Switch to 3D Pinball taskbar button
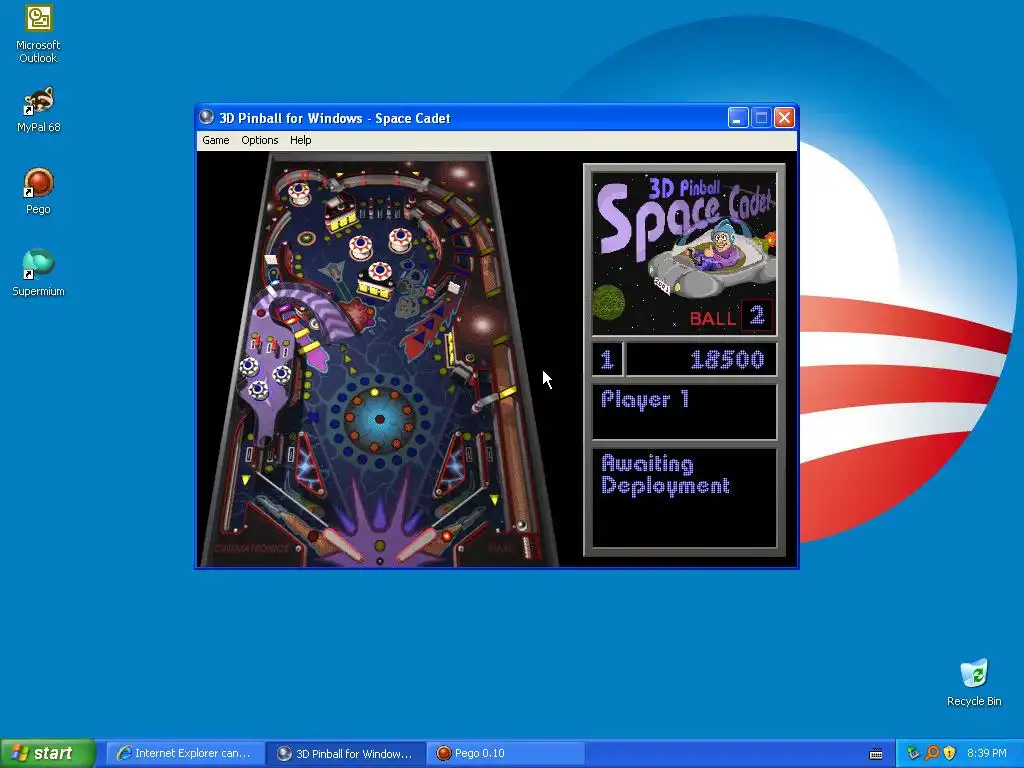The width and height of the screenshot is (1024, 768). (x=347, y=753)
